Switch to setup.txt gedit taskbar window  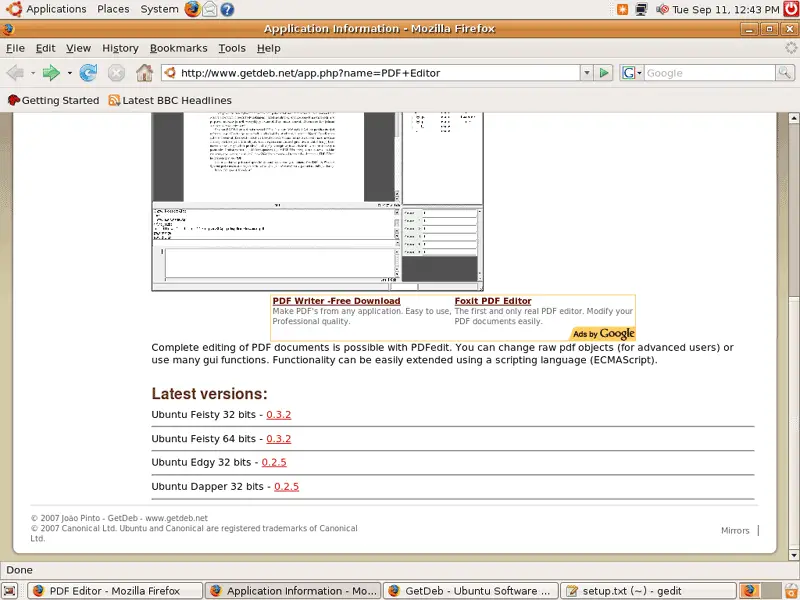coord(648,591)
